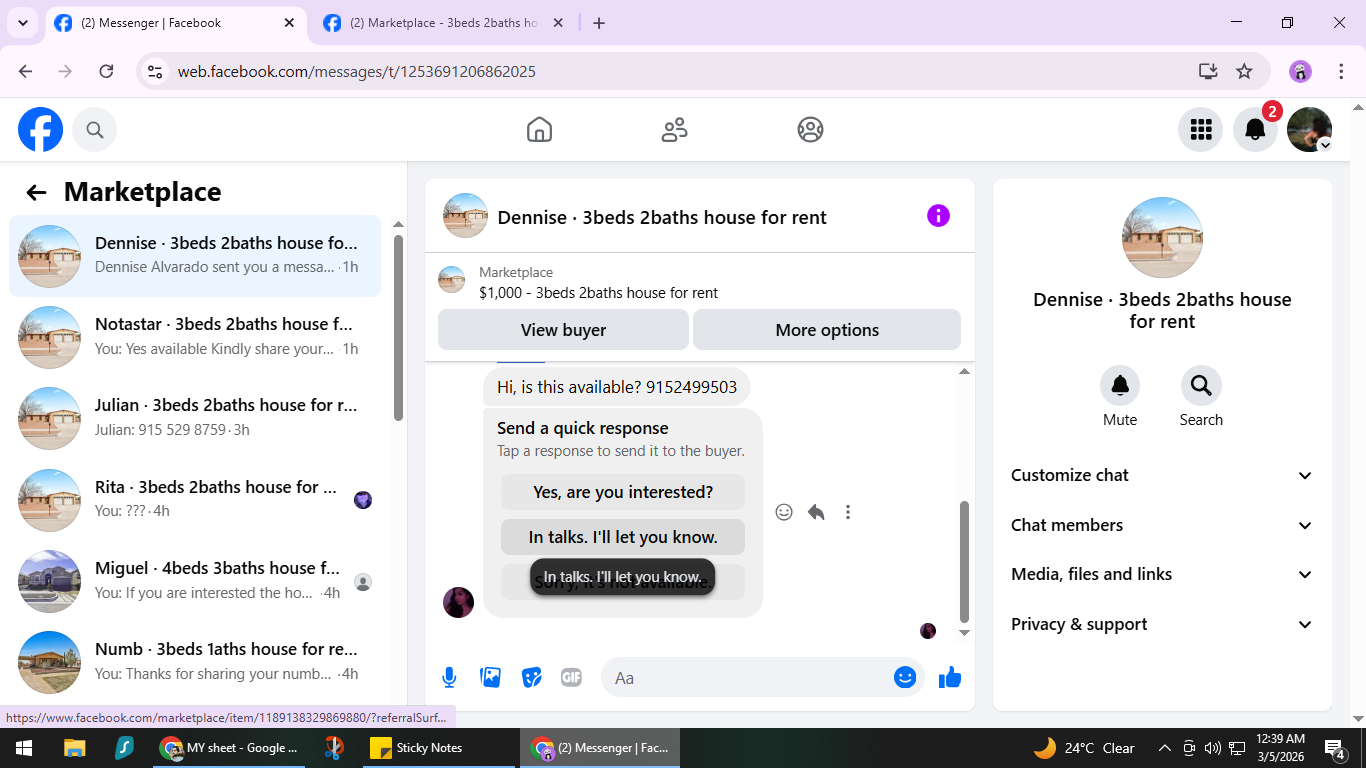1366x768 pixels.
Task: Open the Groups icon in top navigation
Action: pos(810,130)
